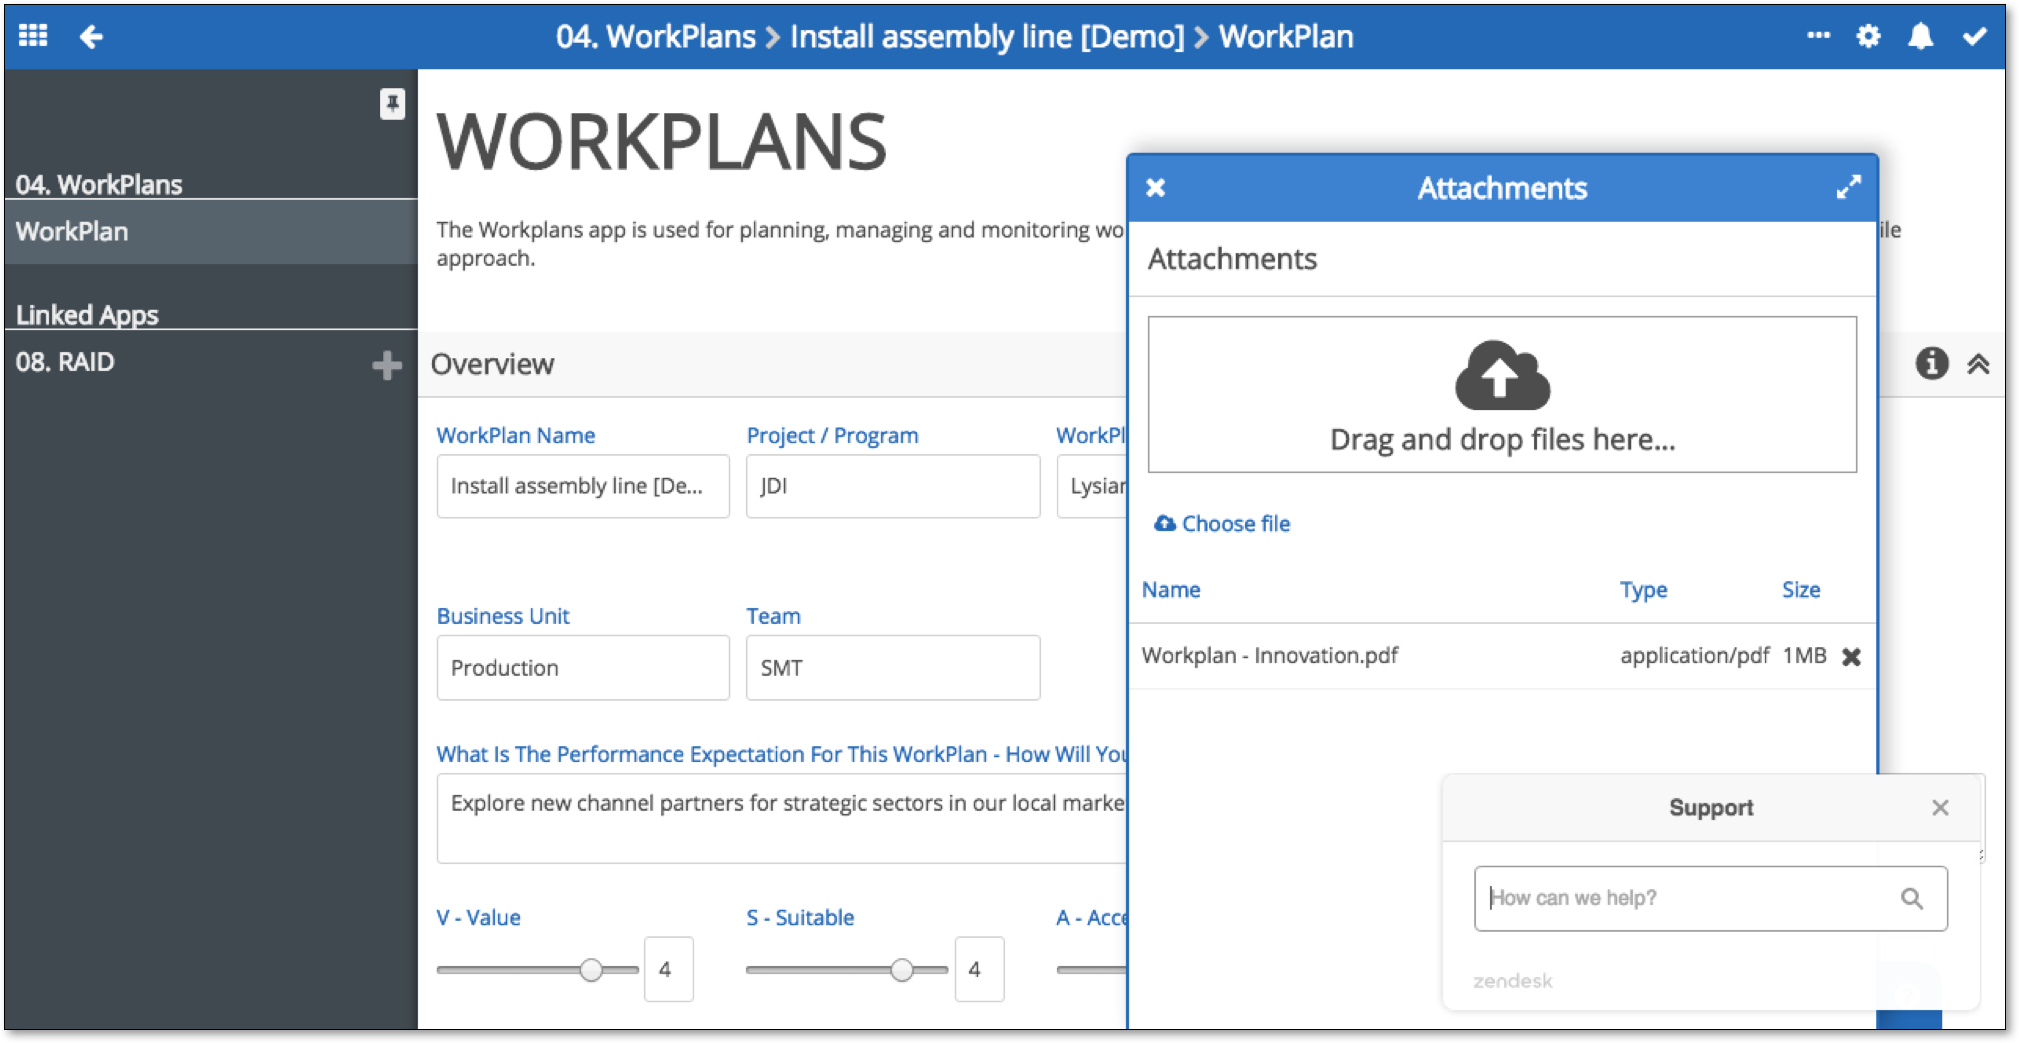The height and width of the screenshot is (1043, 2019).
Task: Click the Team field showing SMT
Action: click(893, 668)
